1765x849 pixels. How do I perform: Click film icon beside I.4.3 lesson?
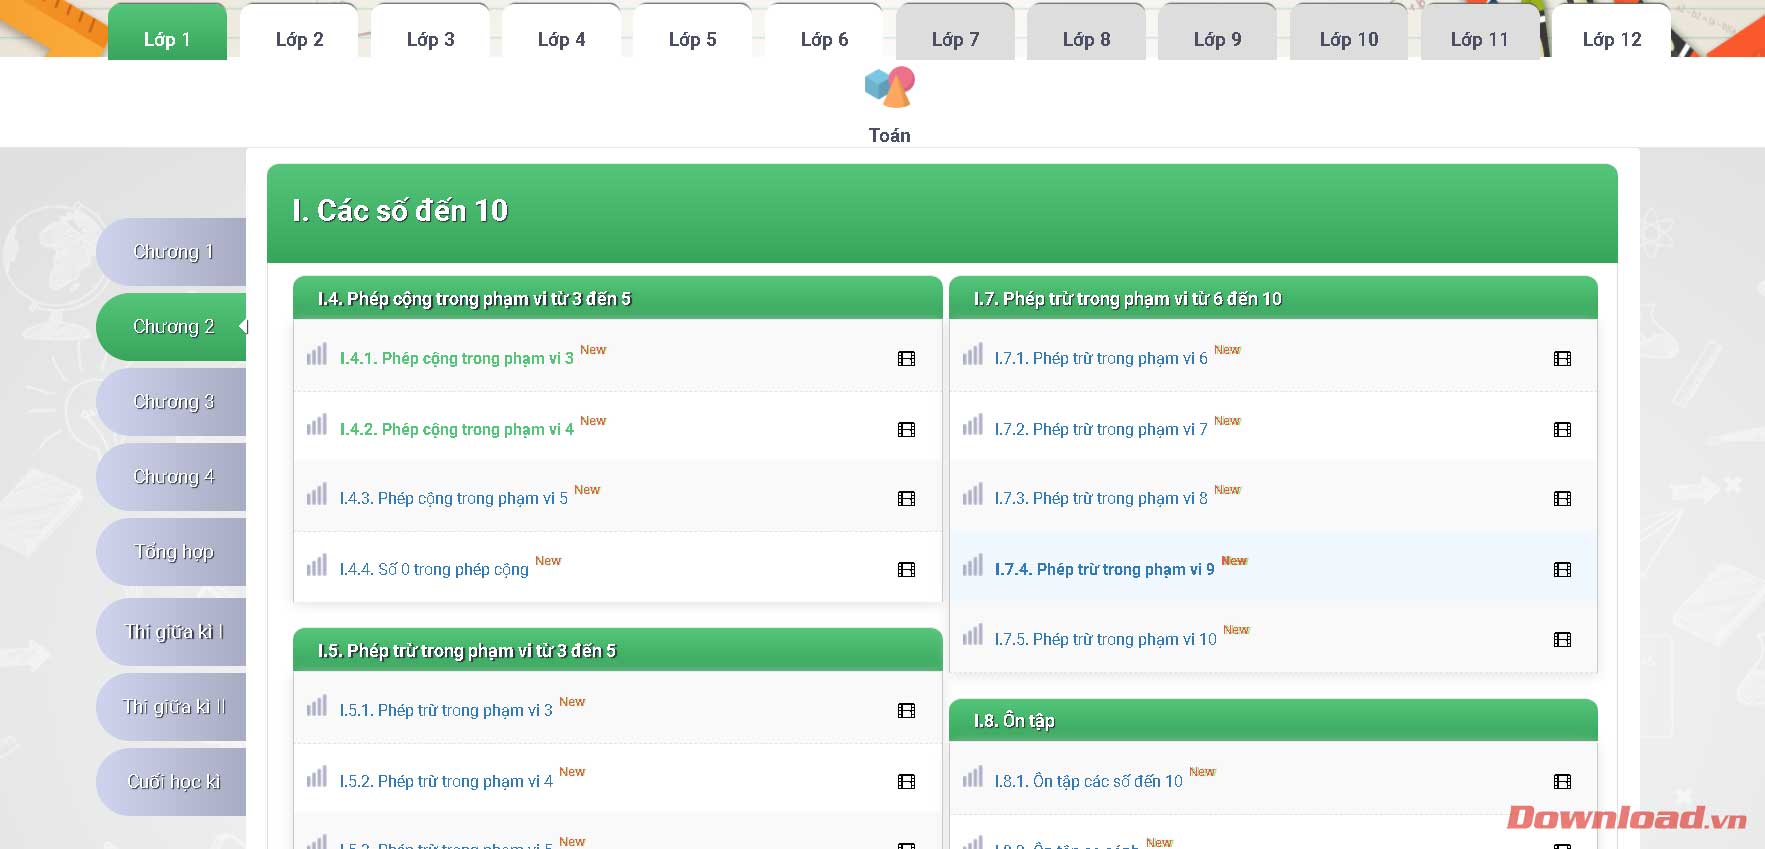pos(906,499)
